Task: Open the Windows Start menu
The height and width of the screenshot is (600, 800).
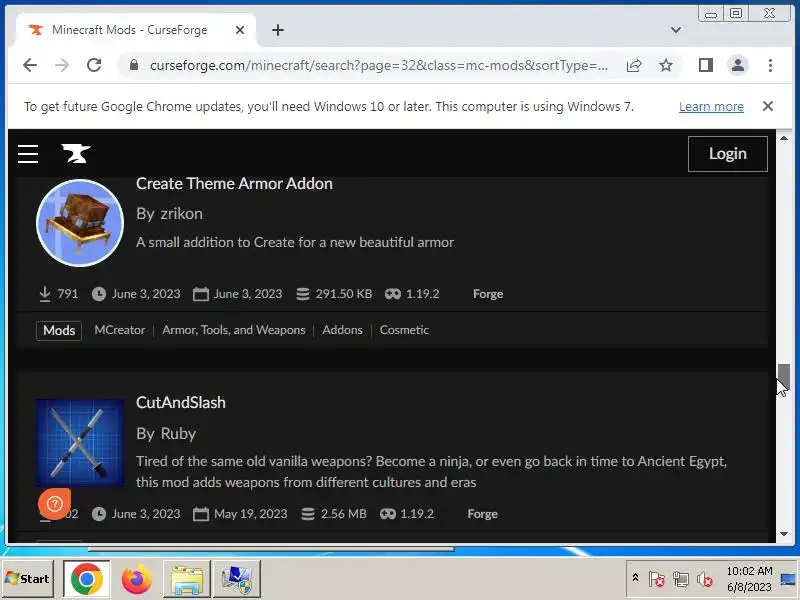Action: (28, 579)
